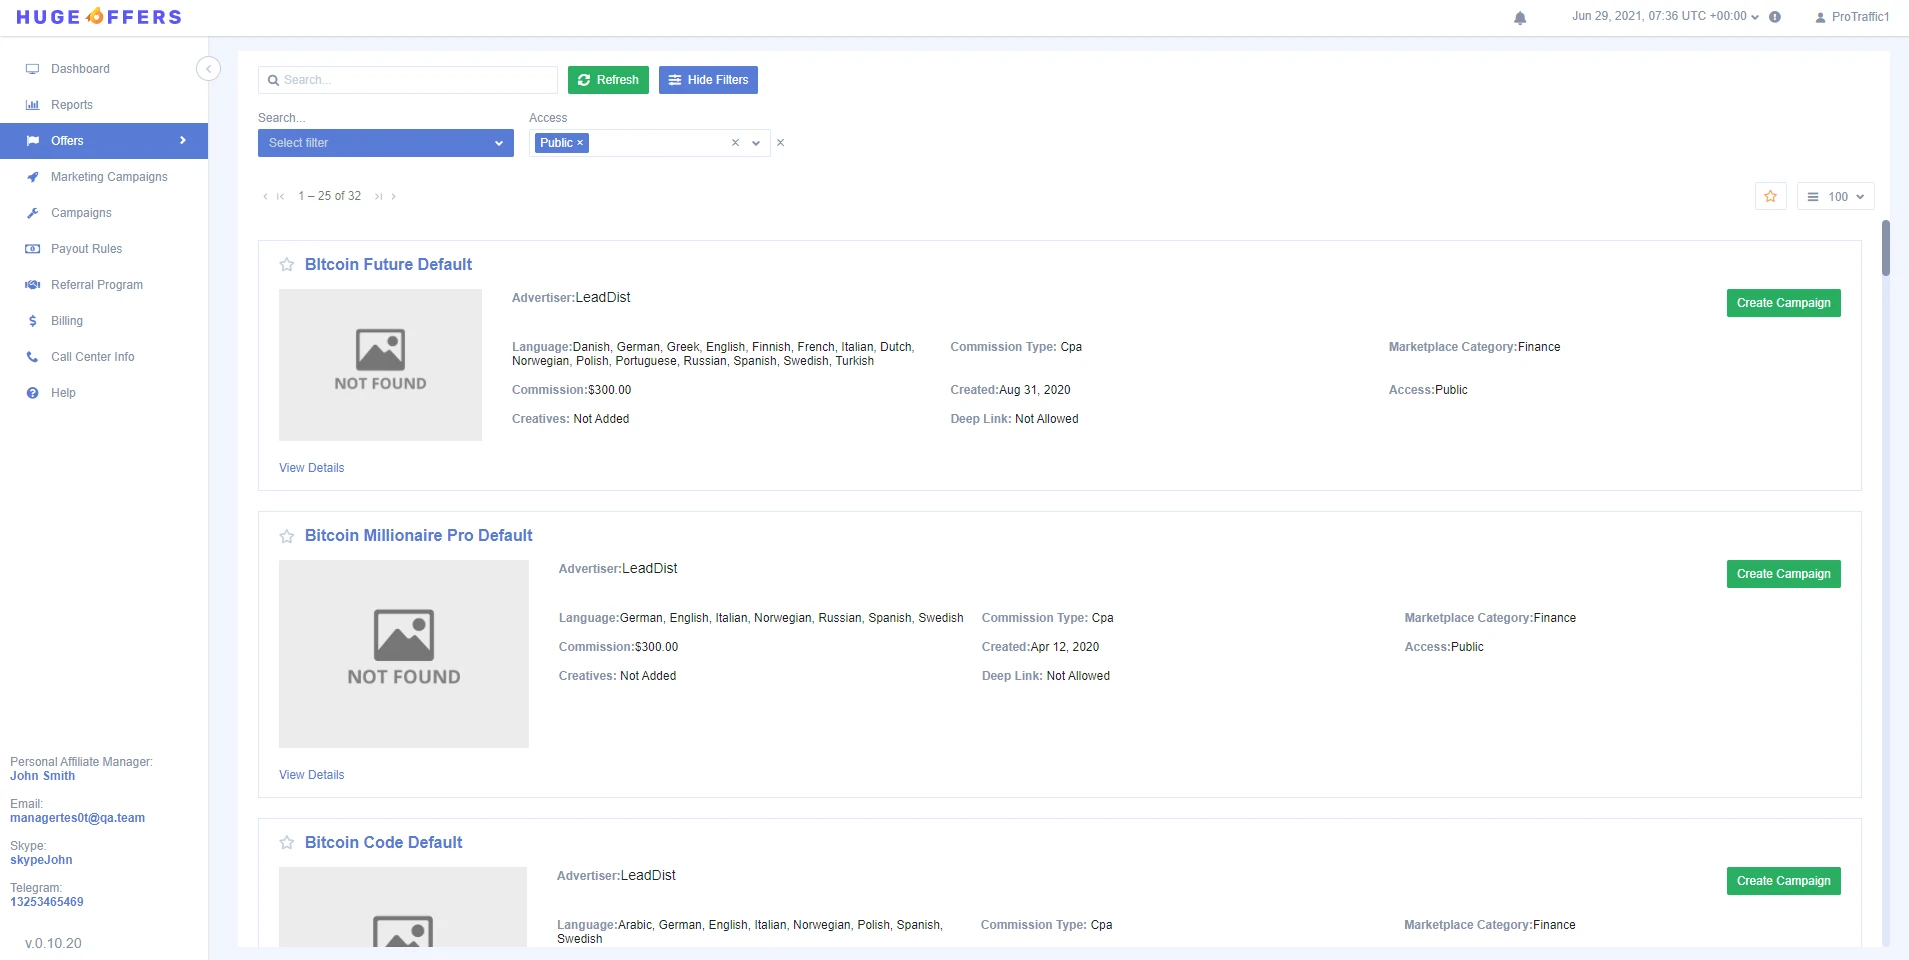The height and width of the screenshot is (960, 1909).
Task: Click the Bitcoin Millionaire Pro thumbnail
Action: [x=404, y=654]
